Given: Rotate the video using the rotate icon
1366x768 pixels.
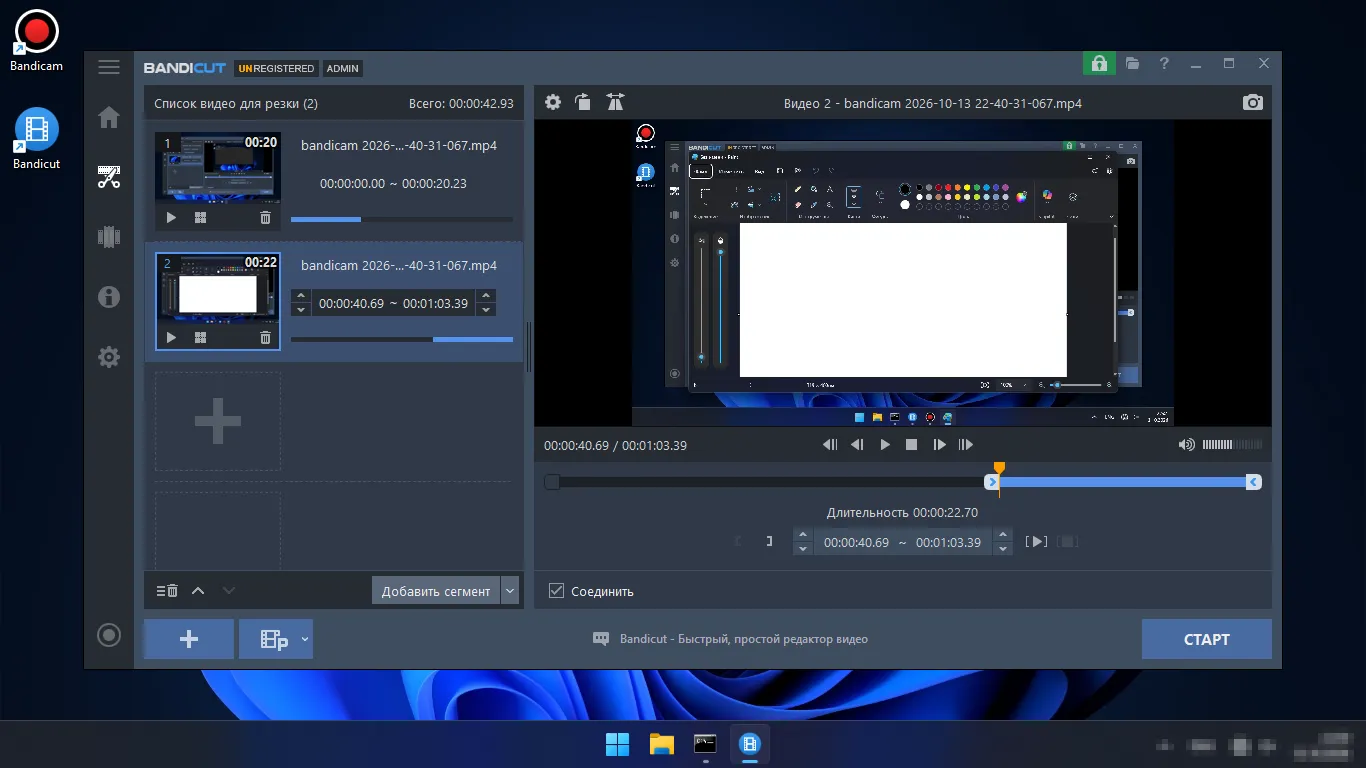Looking at the screenshot, I should point(583,102).
